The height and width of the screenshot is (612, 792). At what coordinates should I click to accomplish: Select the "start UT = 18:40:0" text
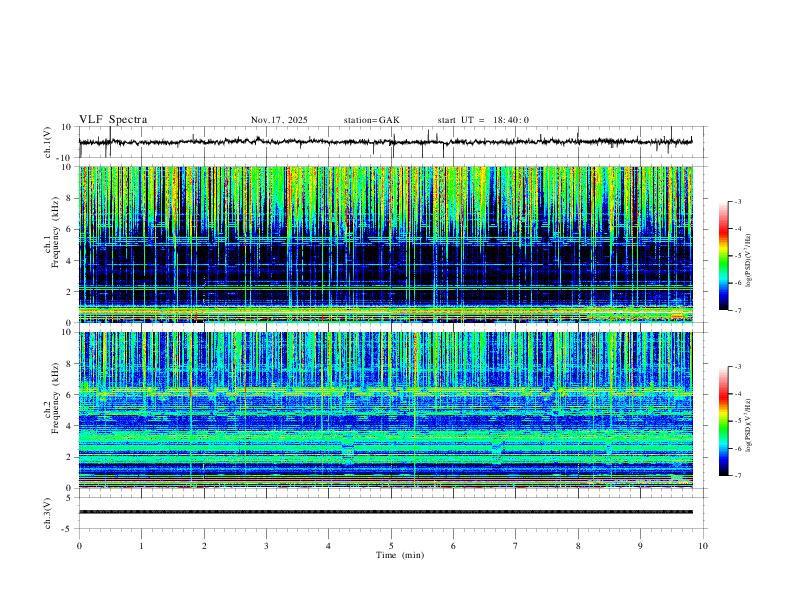pyautogui.click(x=483, y=120)
